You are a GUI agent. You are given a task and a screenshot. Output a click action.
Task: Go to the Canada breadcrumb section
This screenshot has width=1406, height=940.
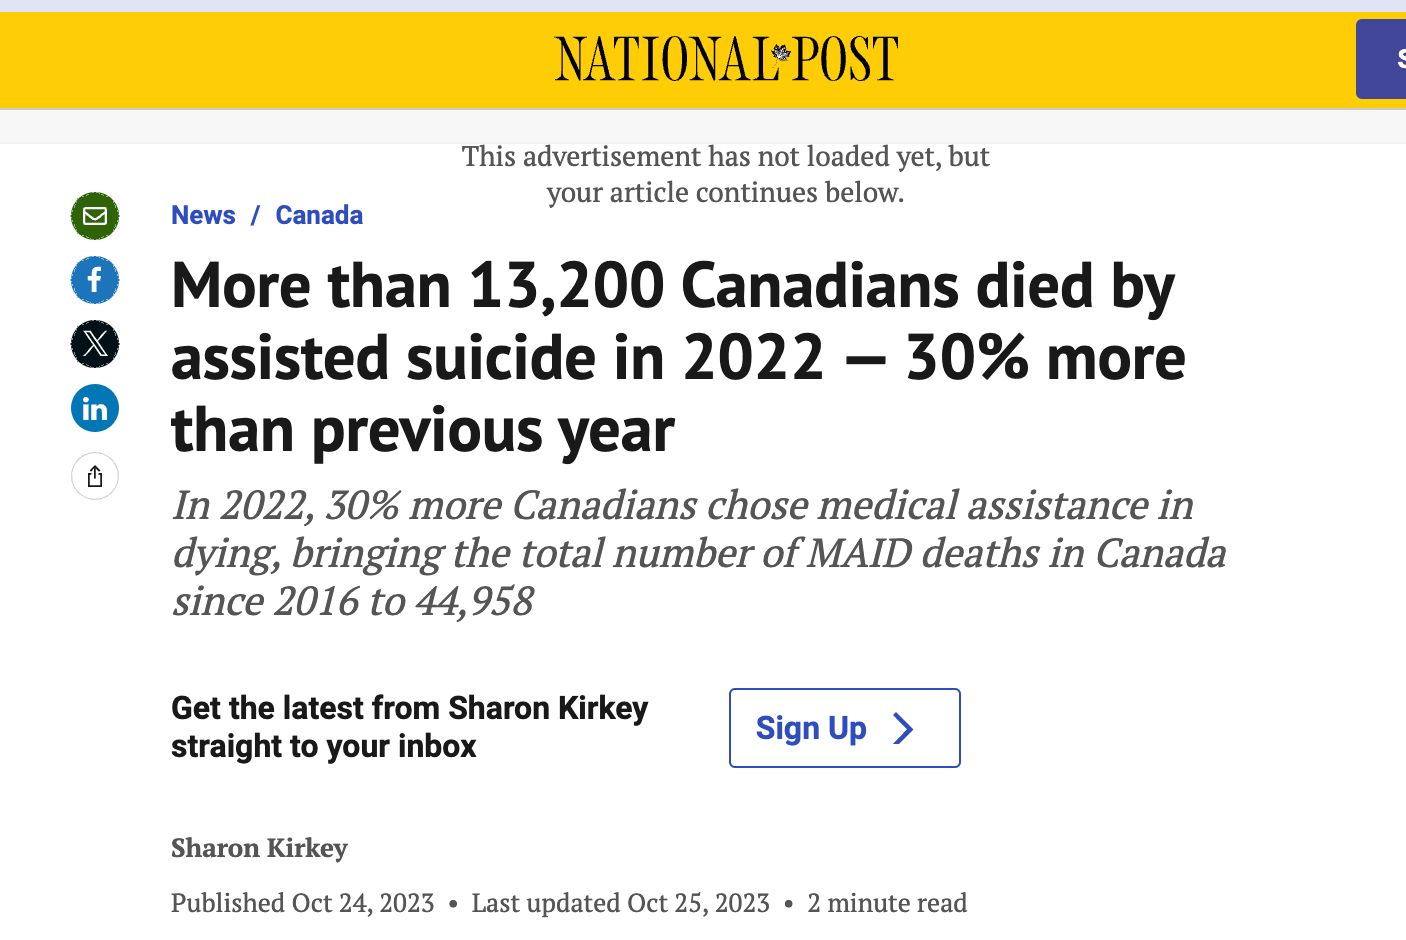[x=319, y=215]
